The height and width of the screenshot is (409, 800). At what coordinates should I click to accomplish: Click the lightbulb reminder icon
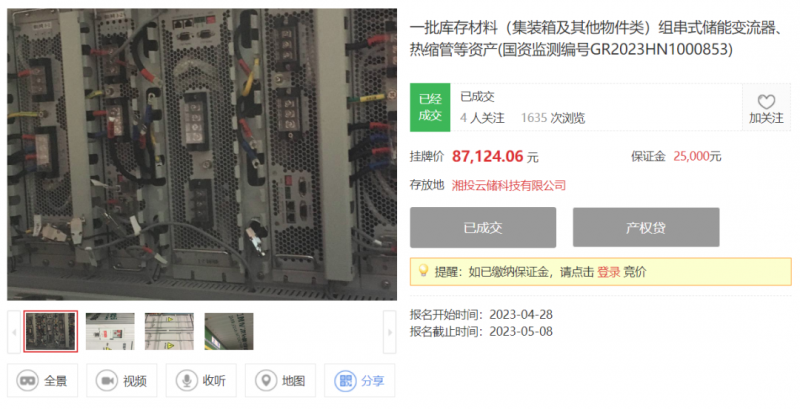click(423, 270)
